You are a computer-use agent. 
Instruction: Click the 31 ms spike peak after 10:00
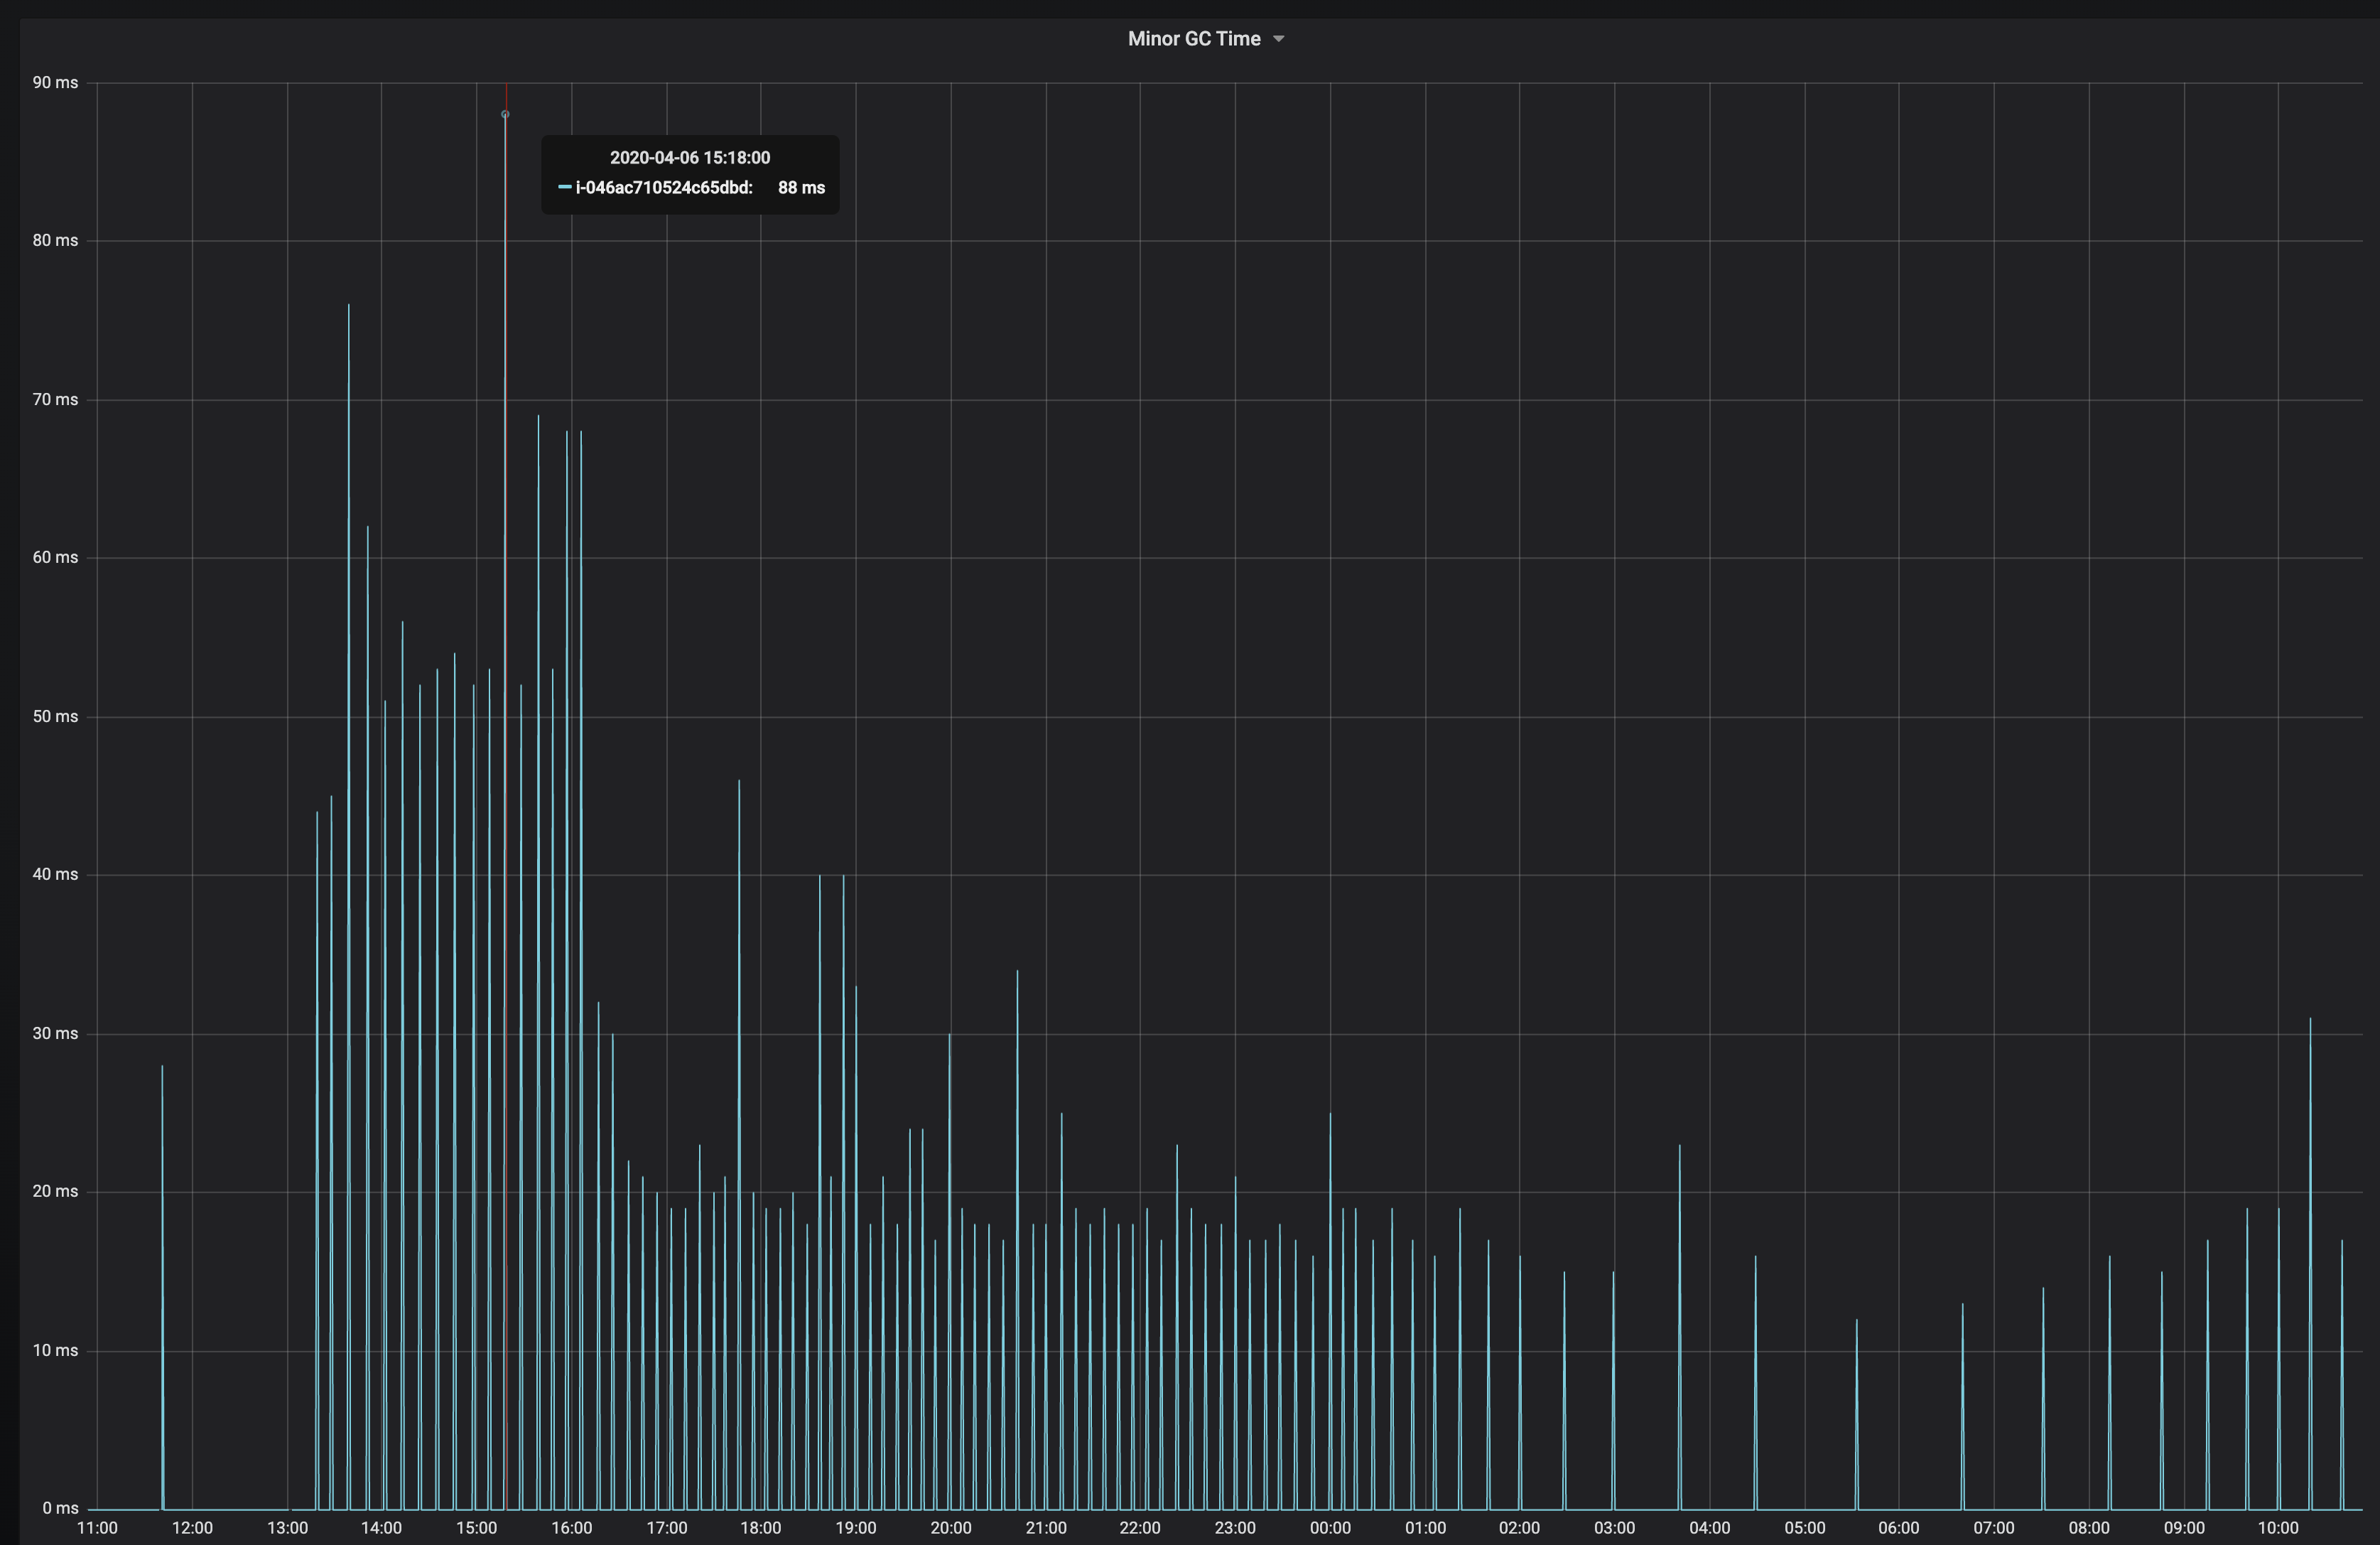[x=2310, y=1020]
